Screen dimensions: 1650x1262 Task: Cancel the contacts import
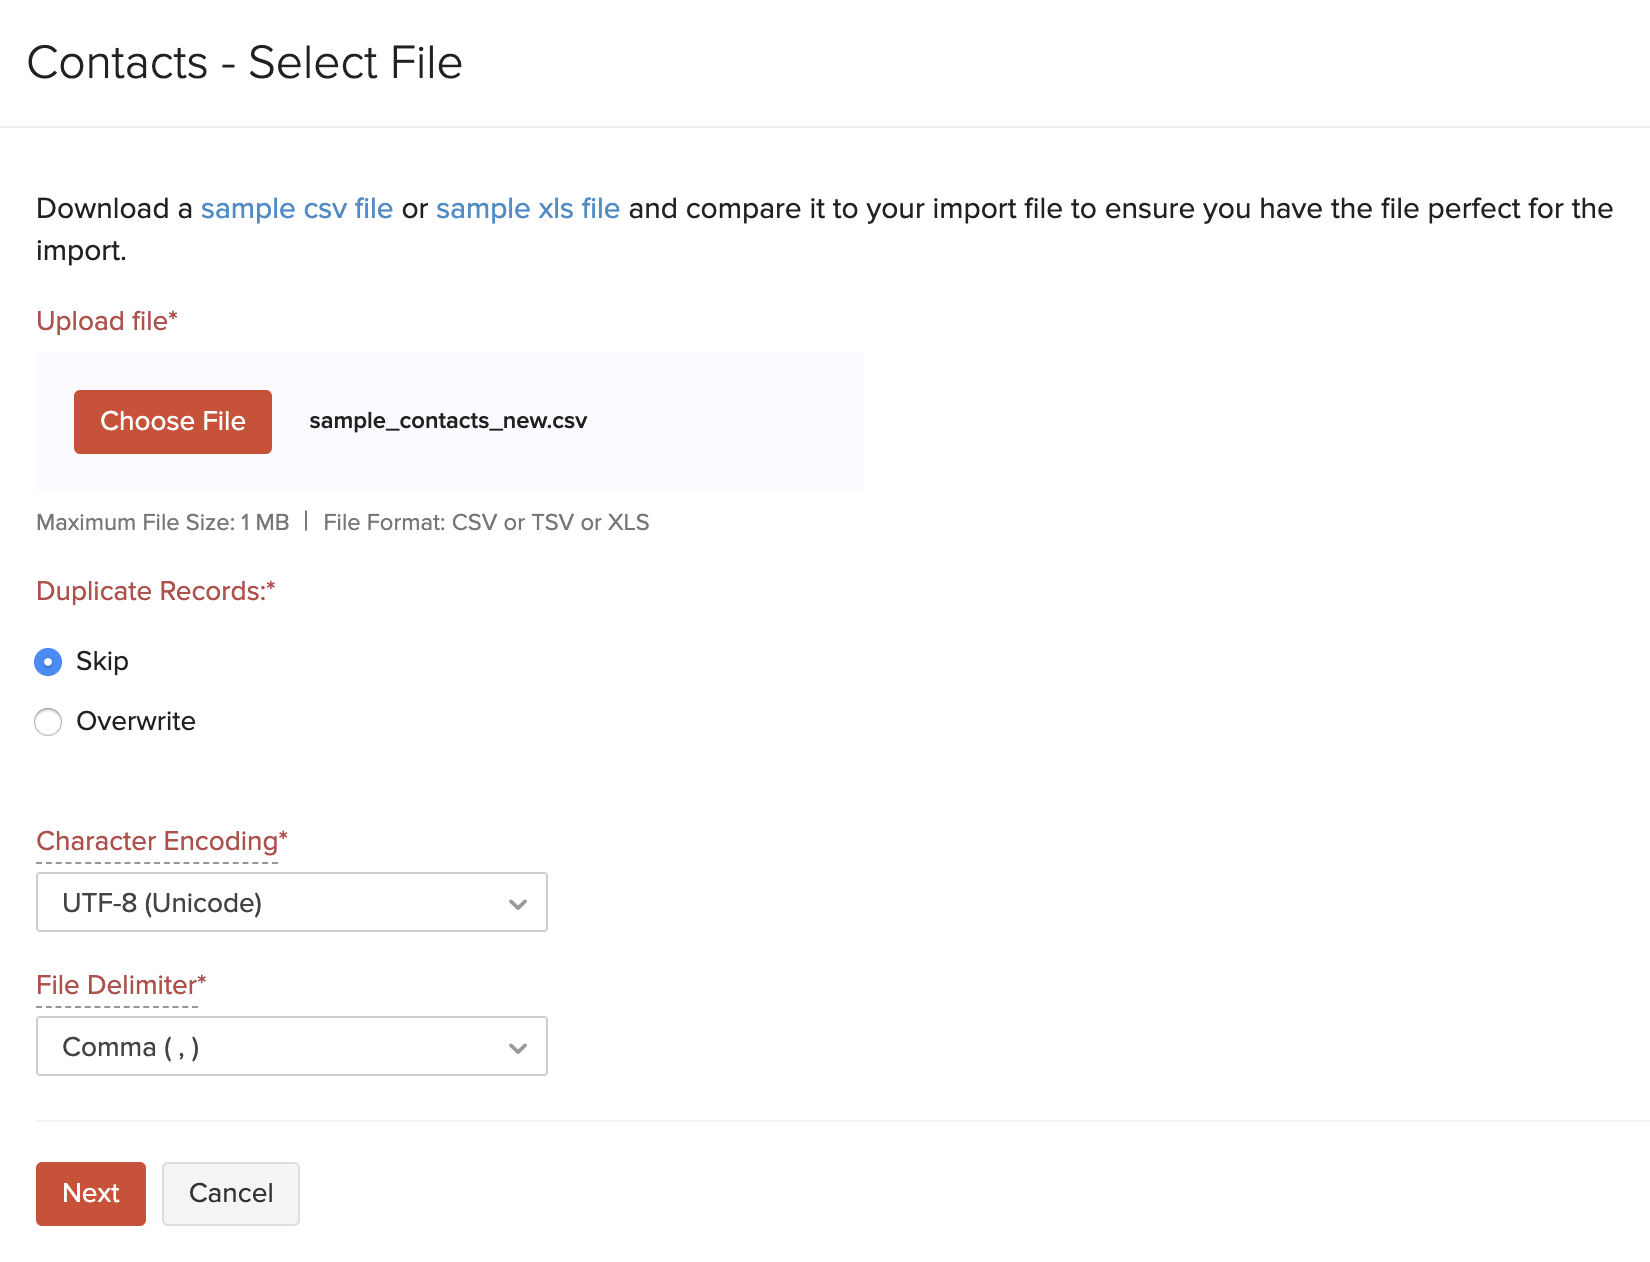tap(230, 1193)
